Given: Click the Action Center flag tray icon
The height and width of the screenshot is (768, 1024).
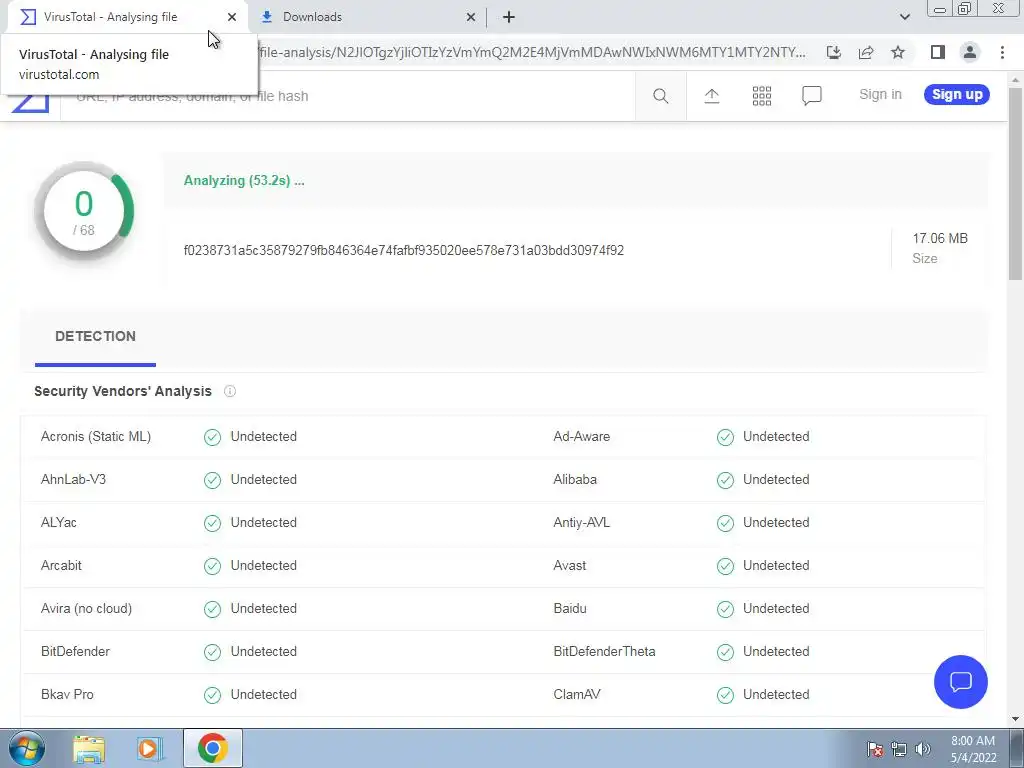Looking at the screenshot, I should pos(874,750).
